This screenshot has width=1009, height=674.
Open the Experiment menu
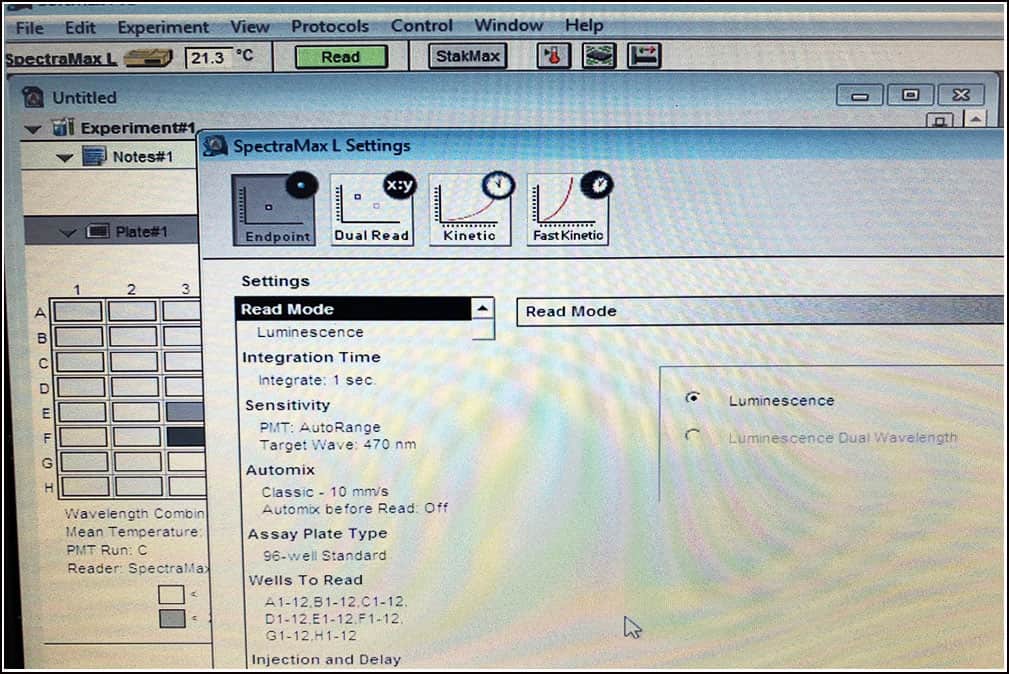click(163, 28)
